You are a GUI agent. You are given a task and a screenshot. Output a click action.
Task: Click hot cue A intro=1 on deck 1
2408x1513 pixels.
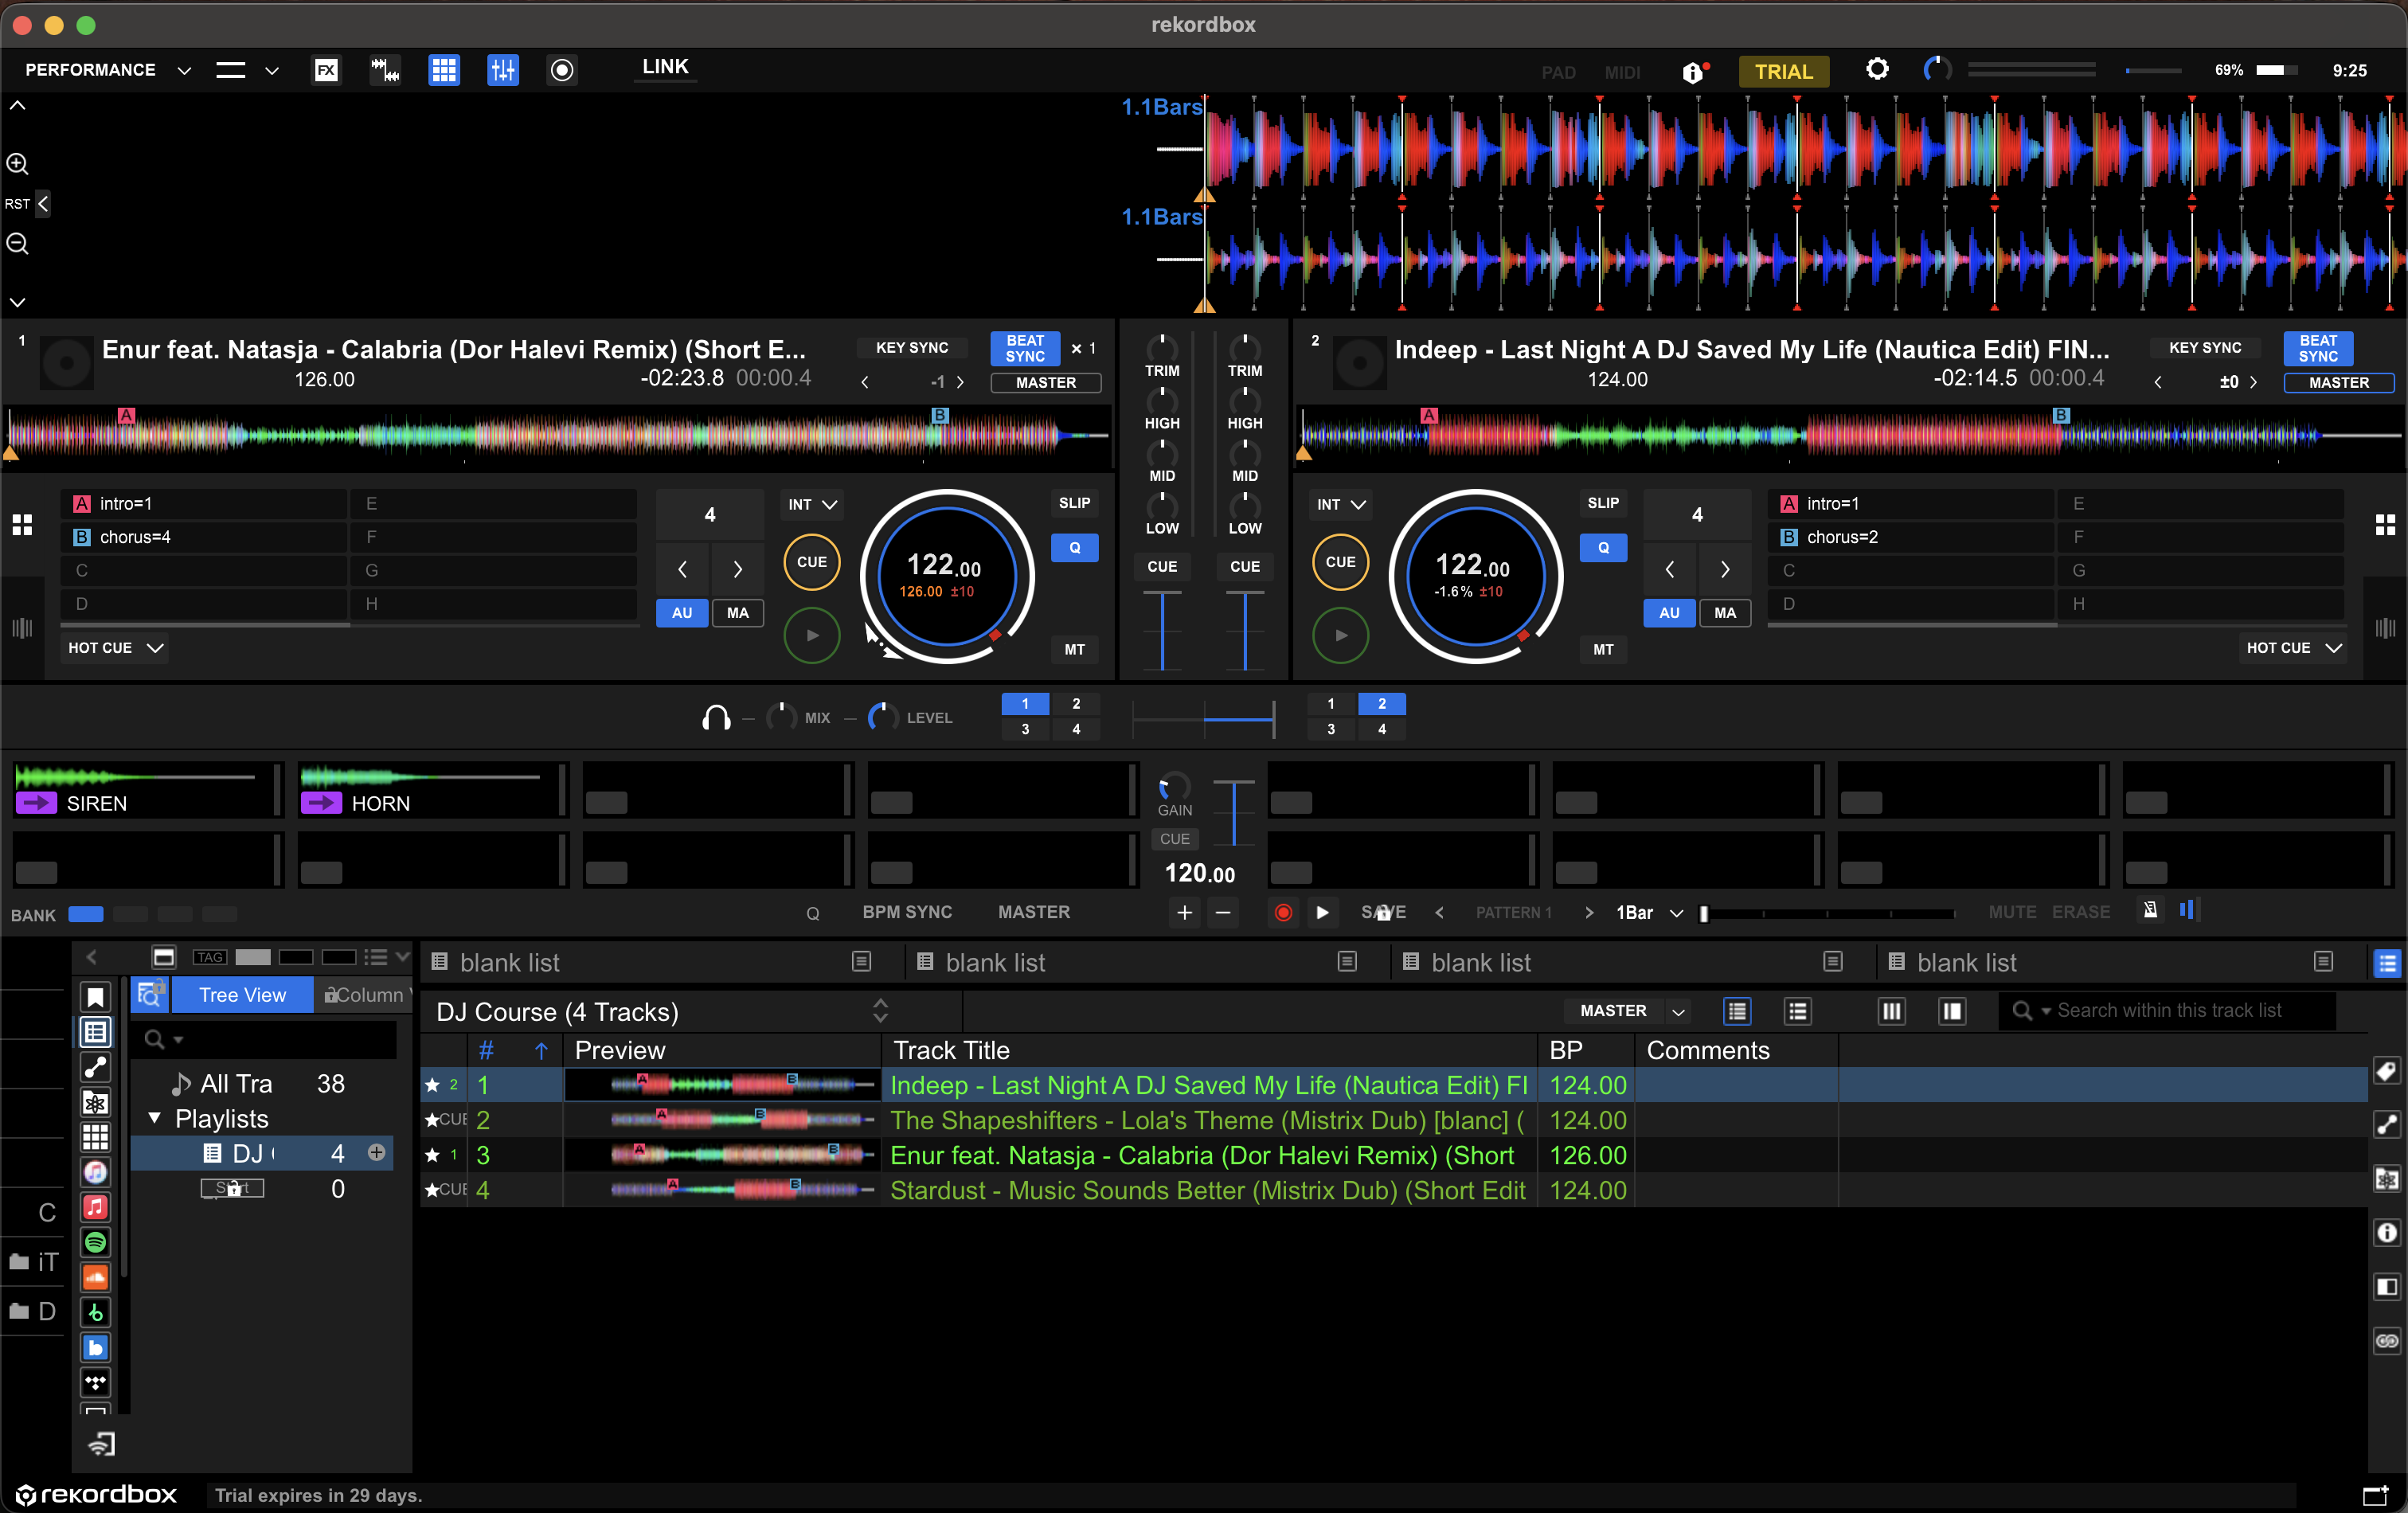click(x=205, y=504)
